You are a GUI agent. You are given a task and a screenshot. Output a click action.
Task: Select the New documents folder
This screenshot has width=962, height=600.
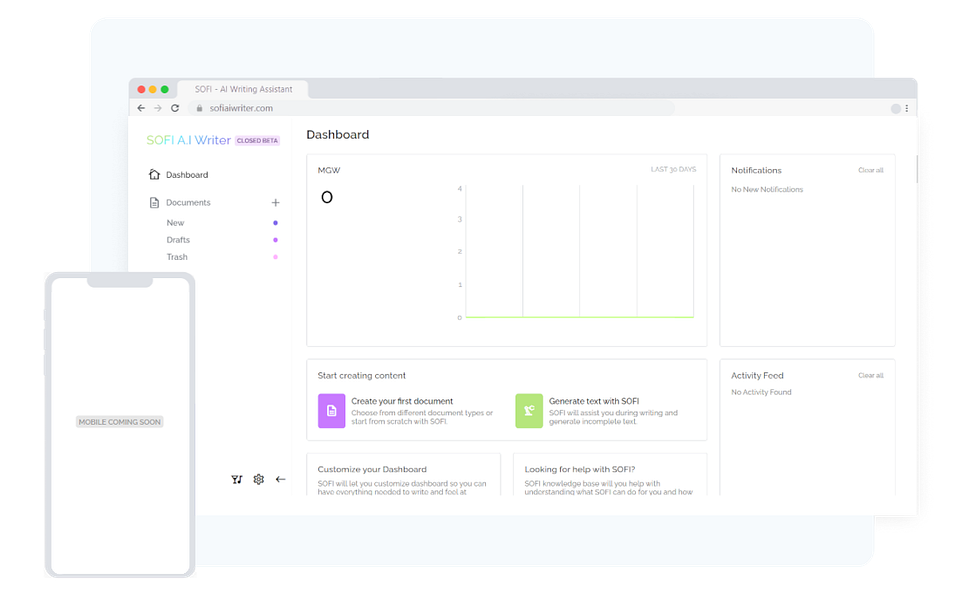(x=175, y=223)
